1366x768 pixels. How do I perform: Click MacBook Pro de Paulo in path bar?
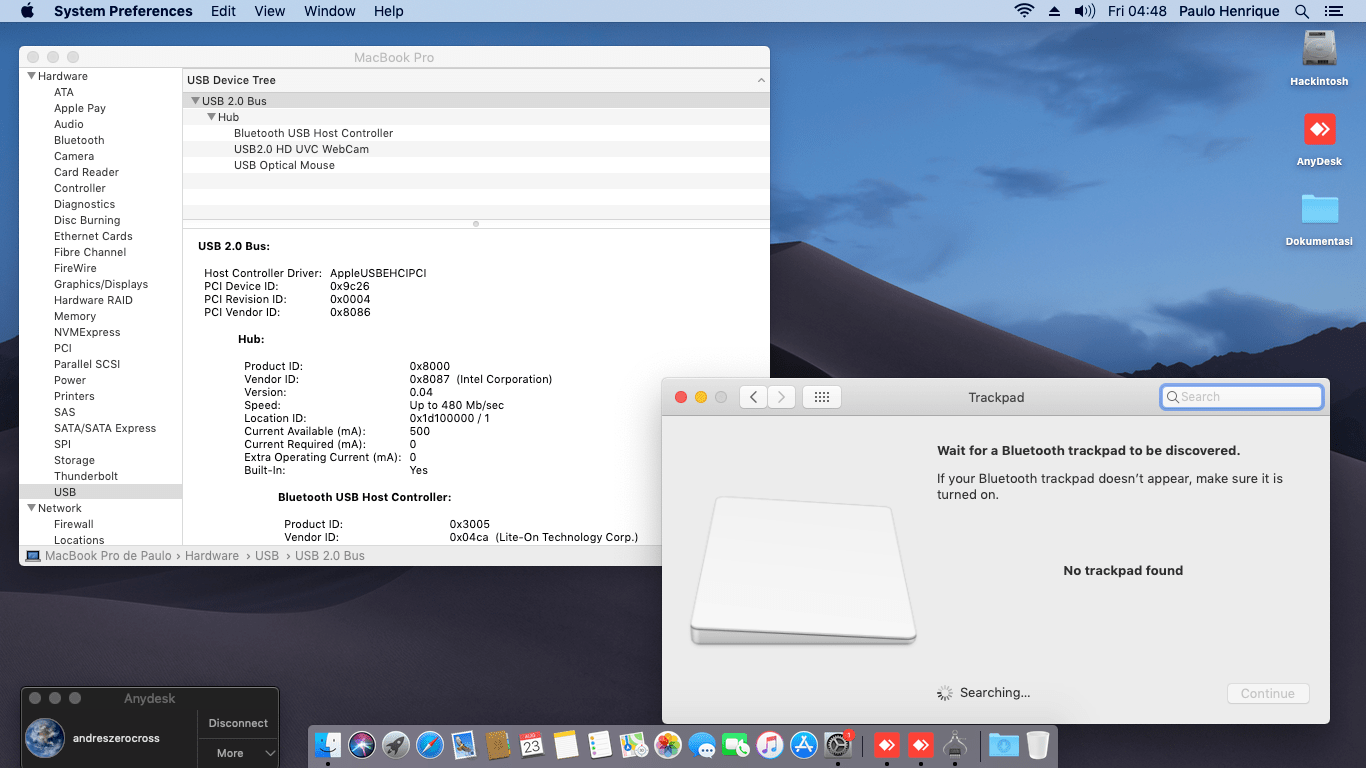pos(109,556)
